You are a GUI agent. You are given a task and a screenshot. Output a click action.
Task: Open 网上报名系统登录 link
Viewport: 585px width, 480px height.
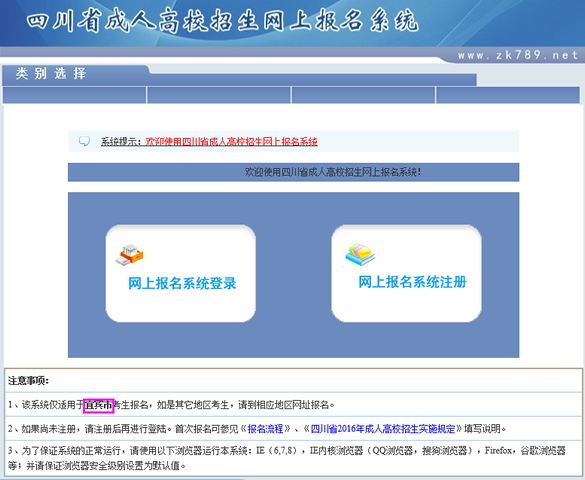click(182, 283)
